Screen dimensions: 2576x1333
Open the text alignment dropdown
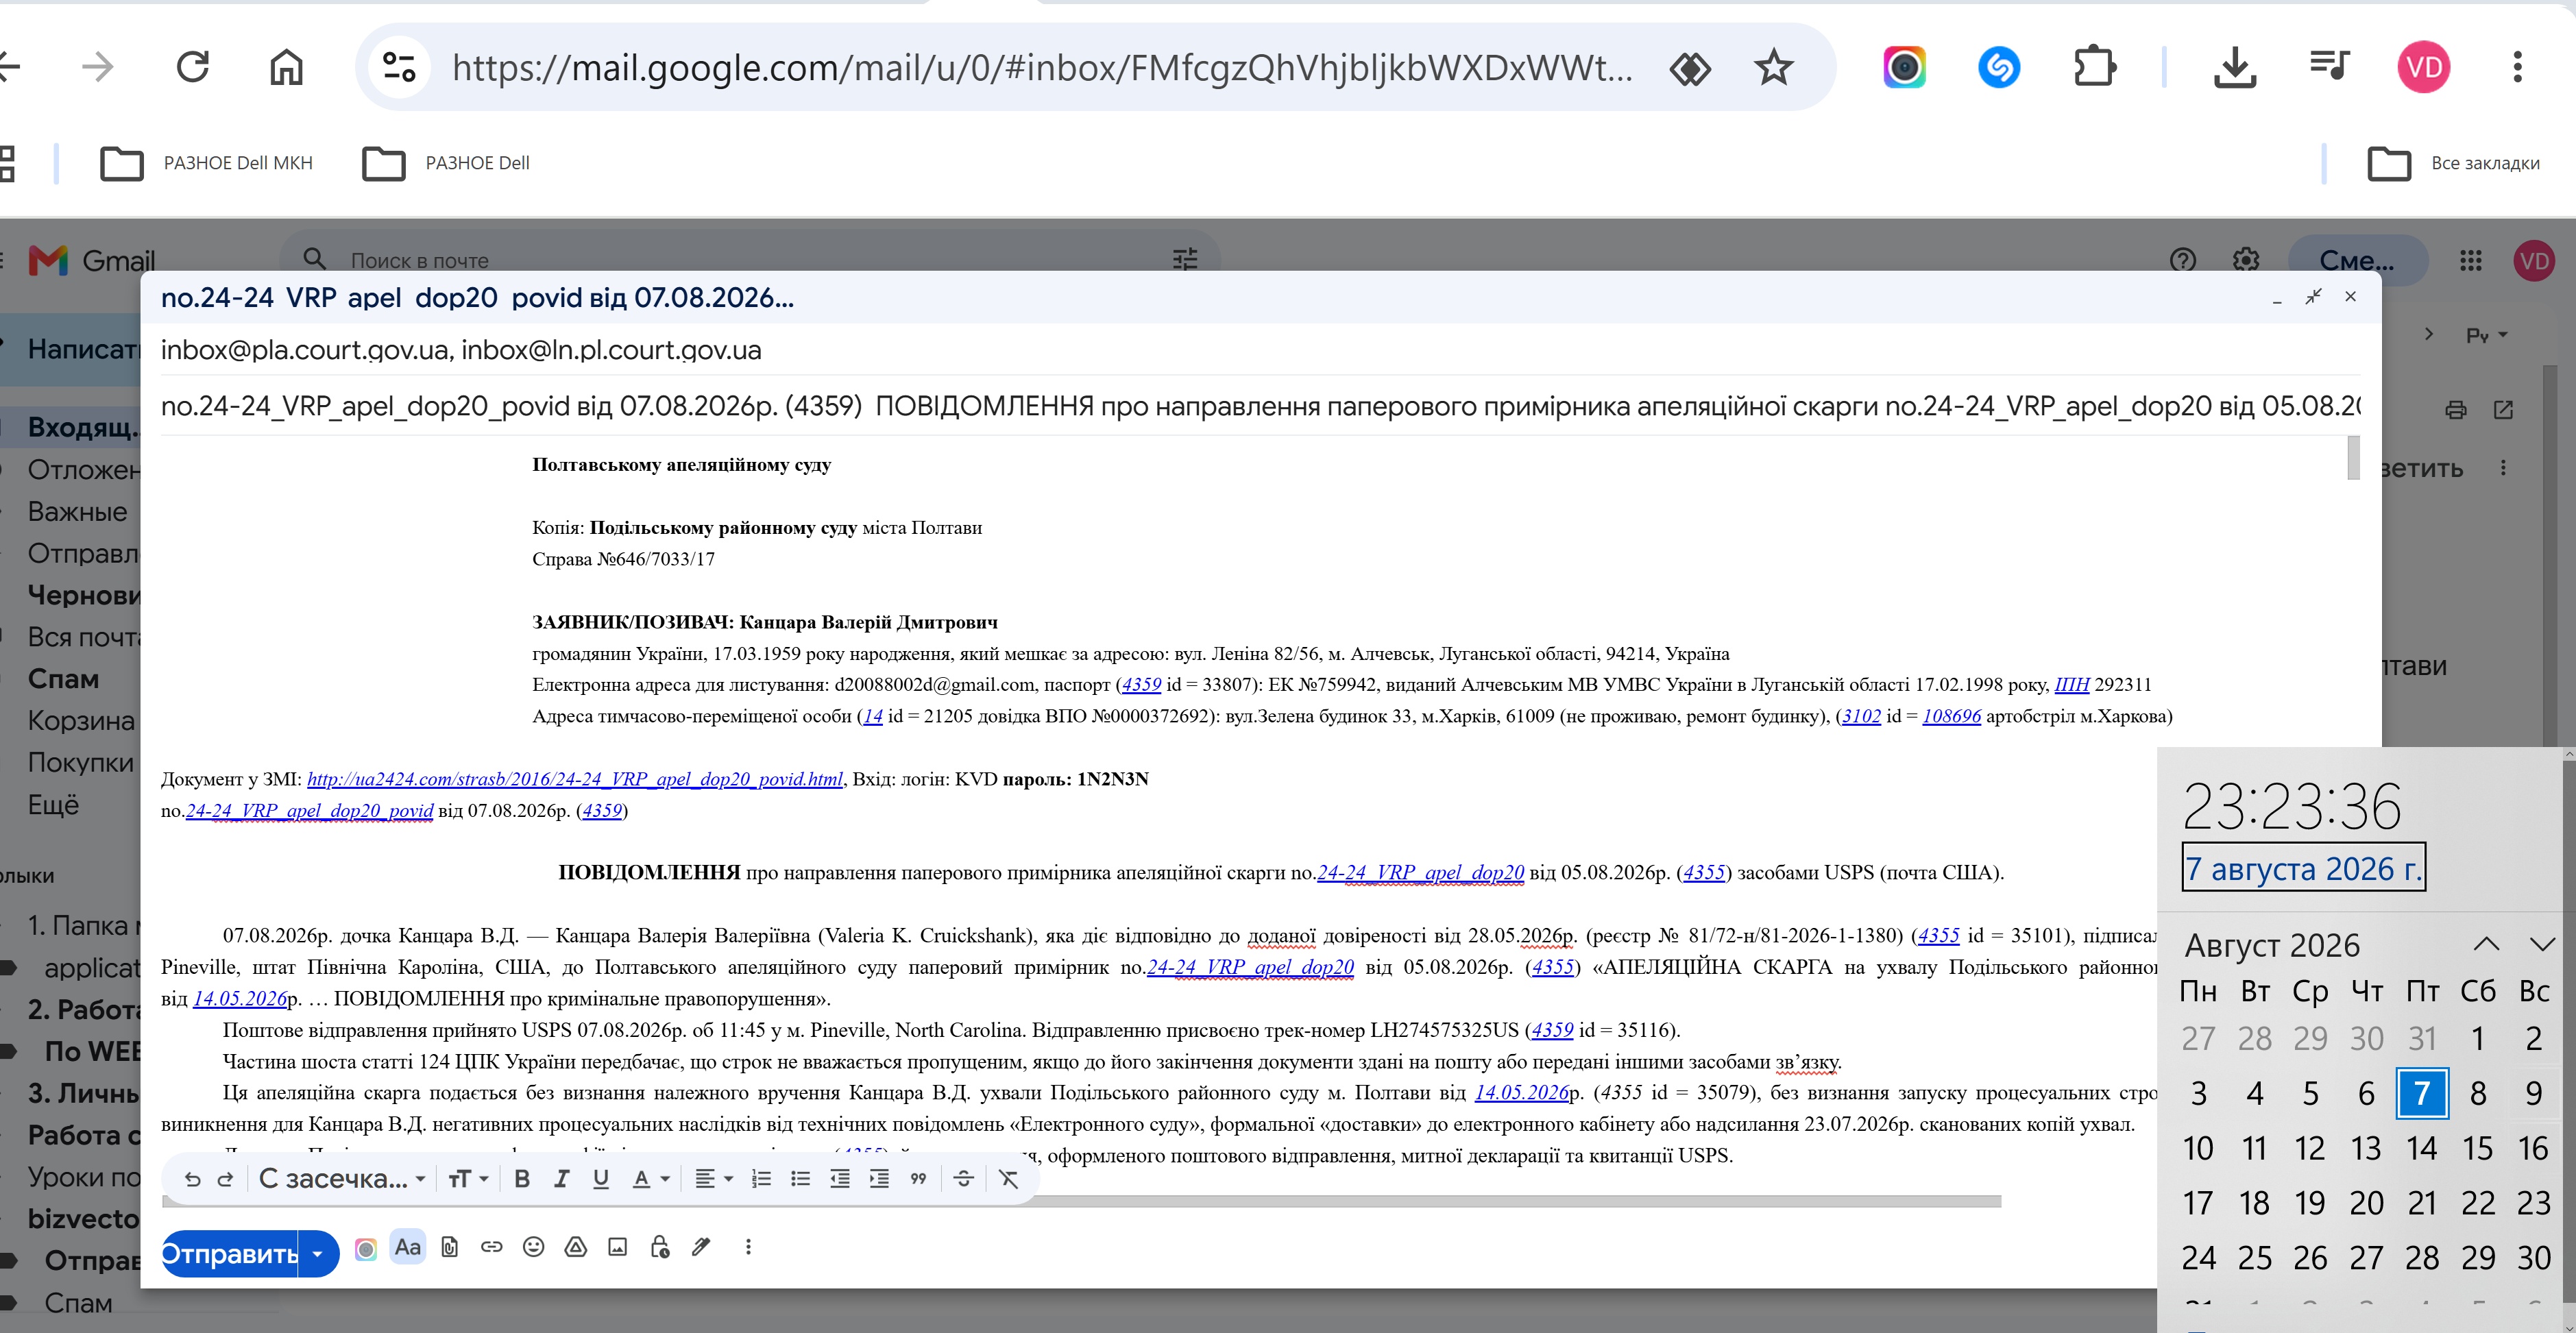point(714,1179)
